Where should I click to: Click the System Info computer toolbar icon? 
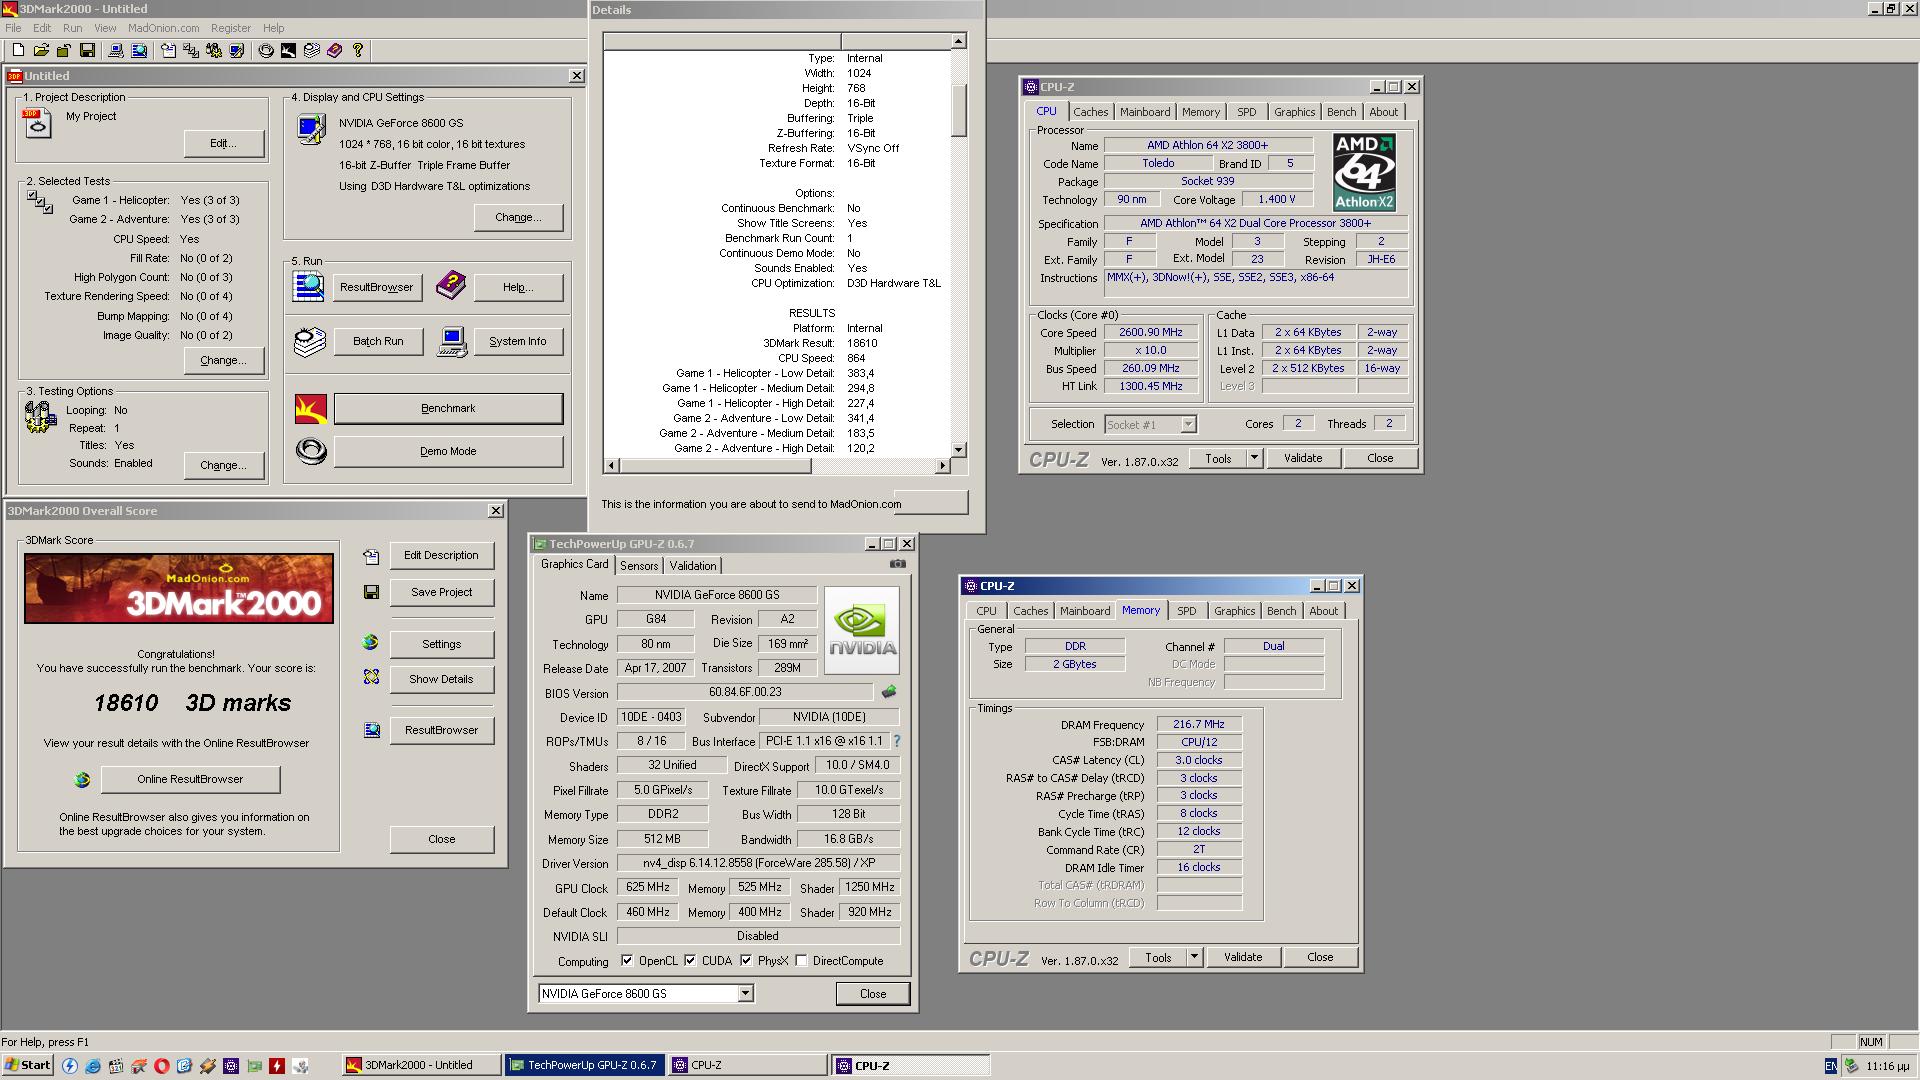pos(116,50)
